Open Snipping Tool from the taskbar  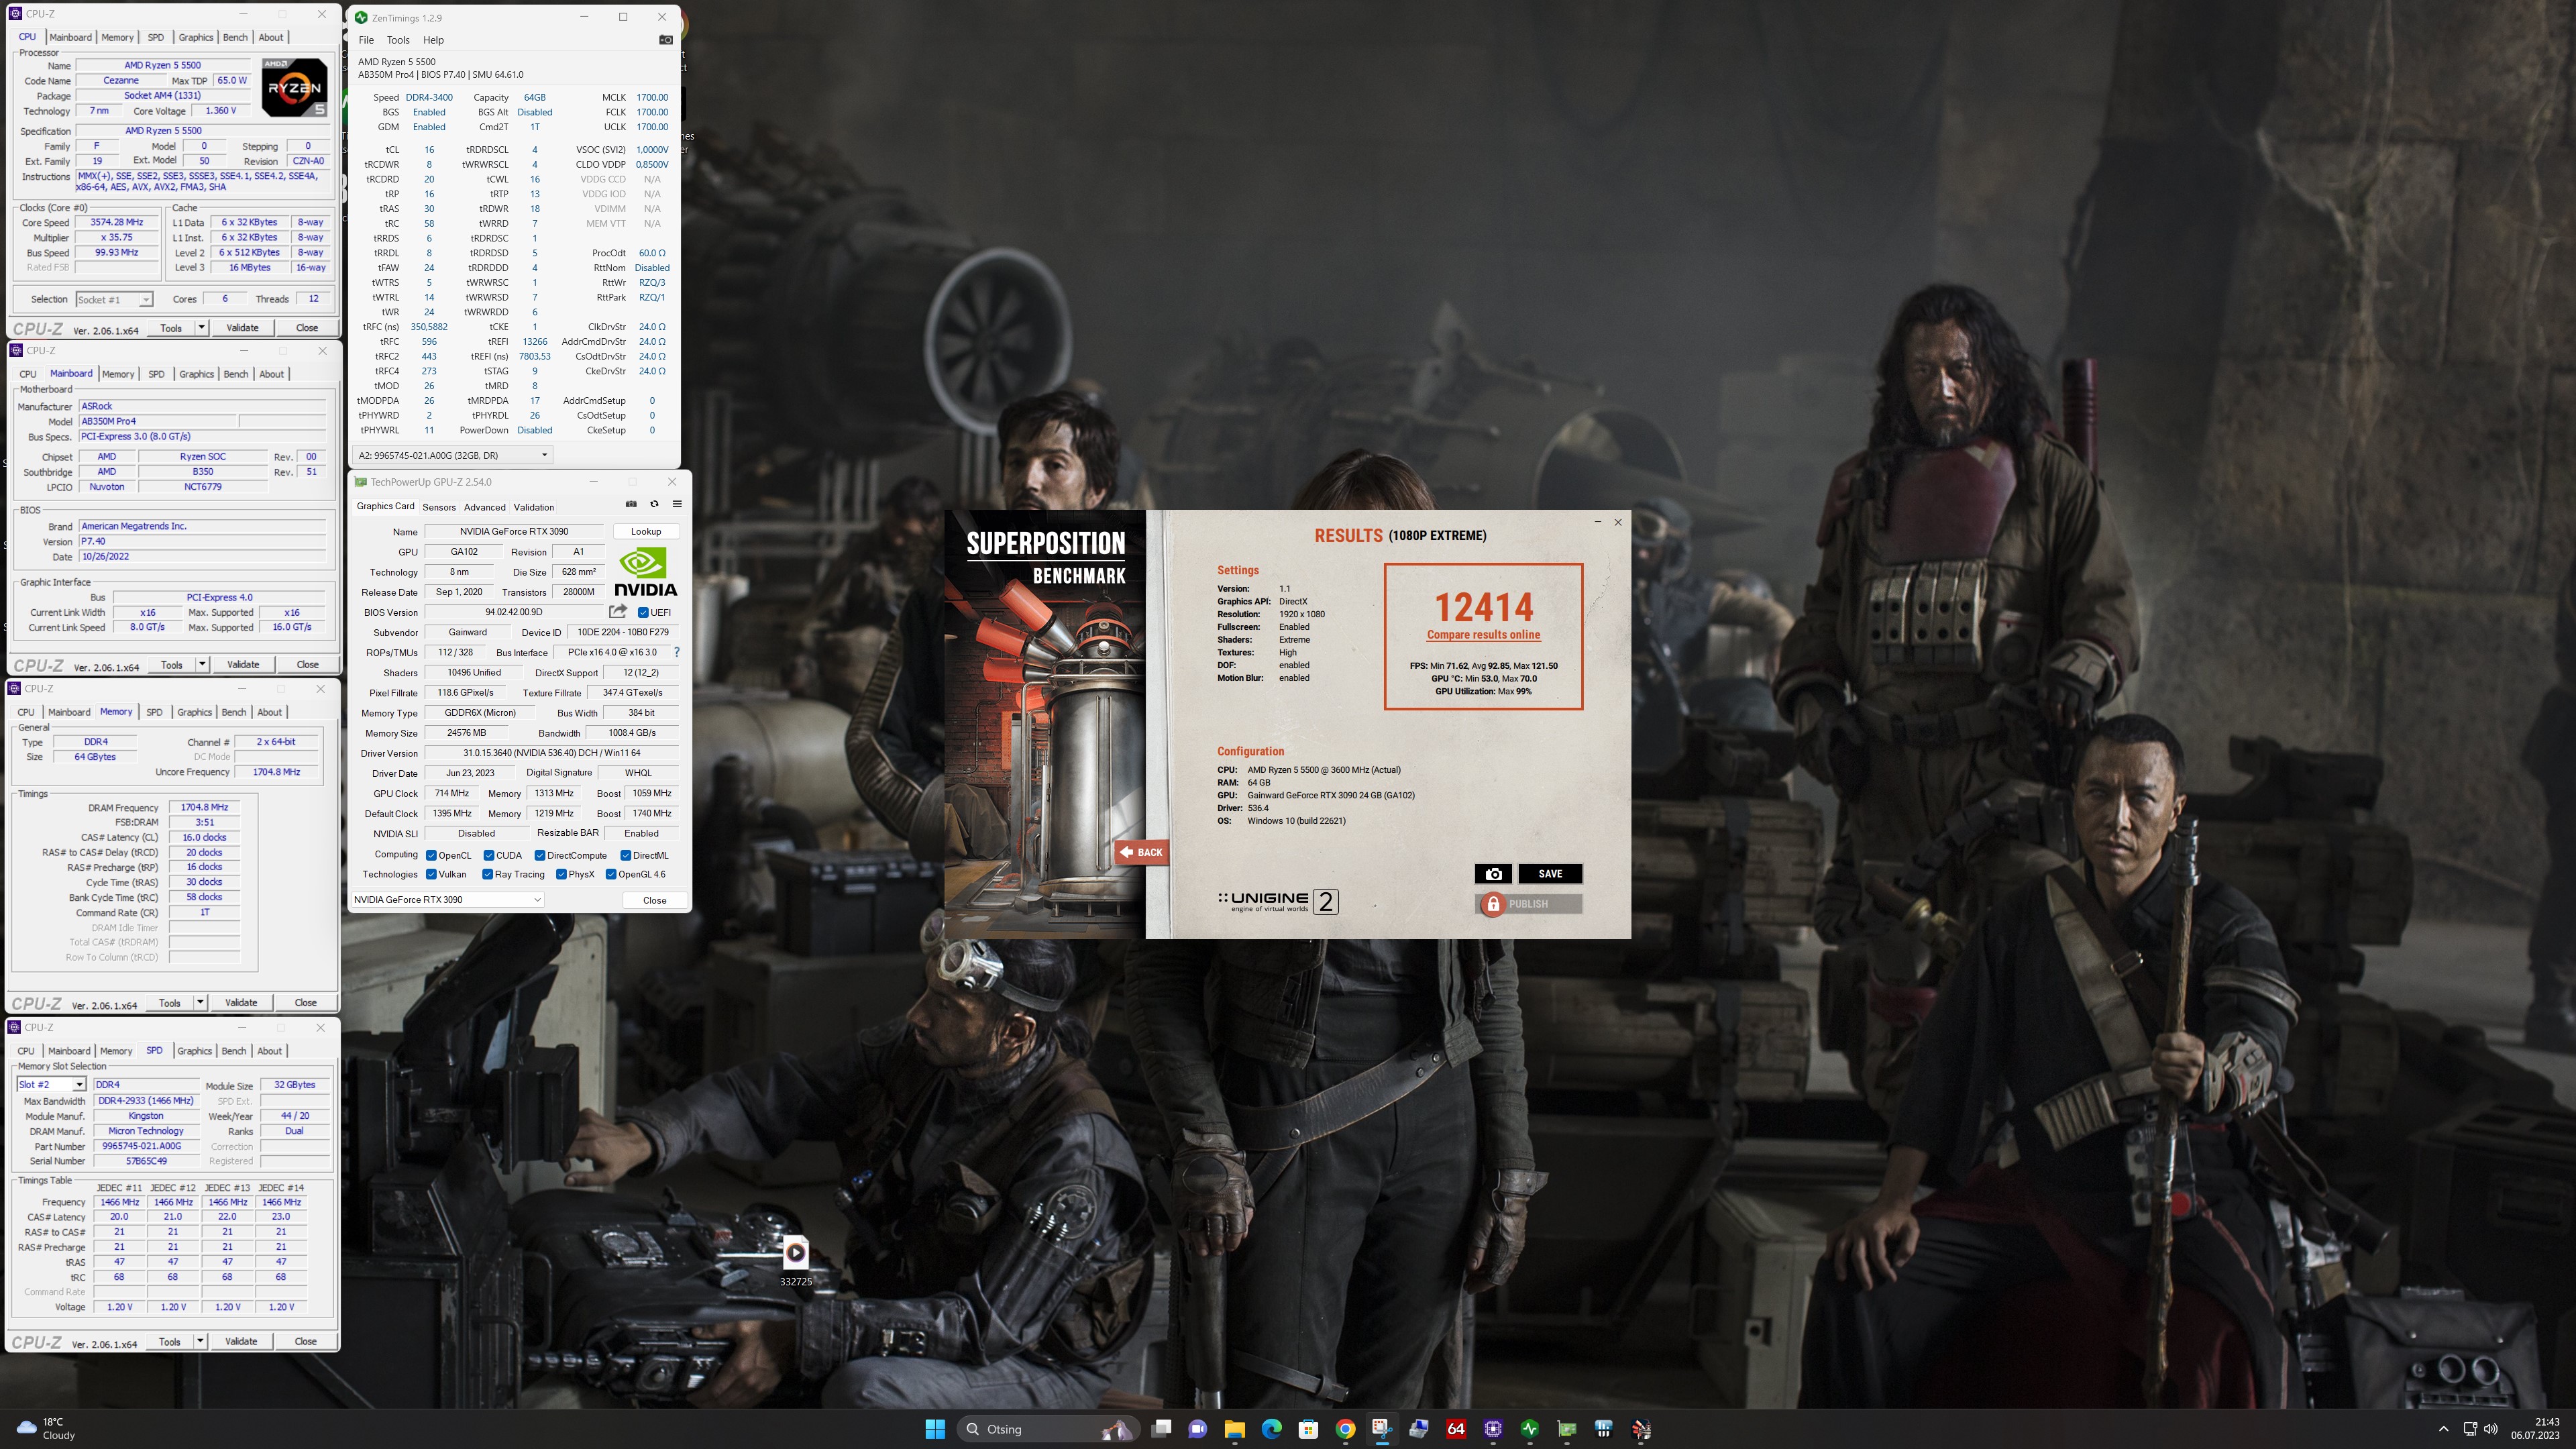click(1382, 1429)
